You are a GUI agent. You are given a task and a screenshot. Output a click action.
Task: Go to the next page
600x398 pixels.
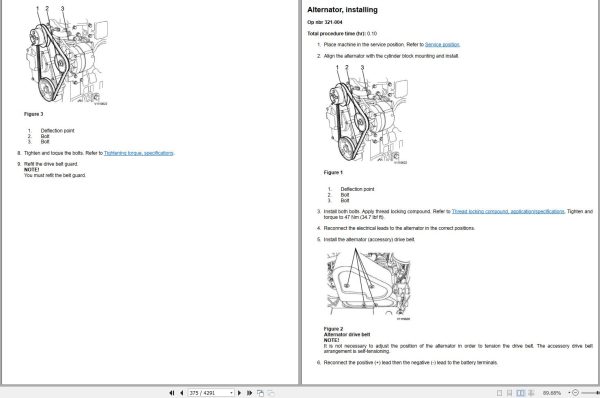(x=240, y=393)
